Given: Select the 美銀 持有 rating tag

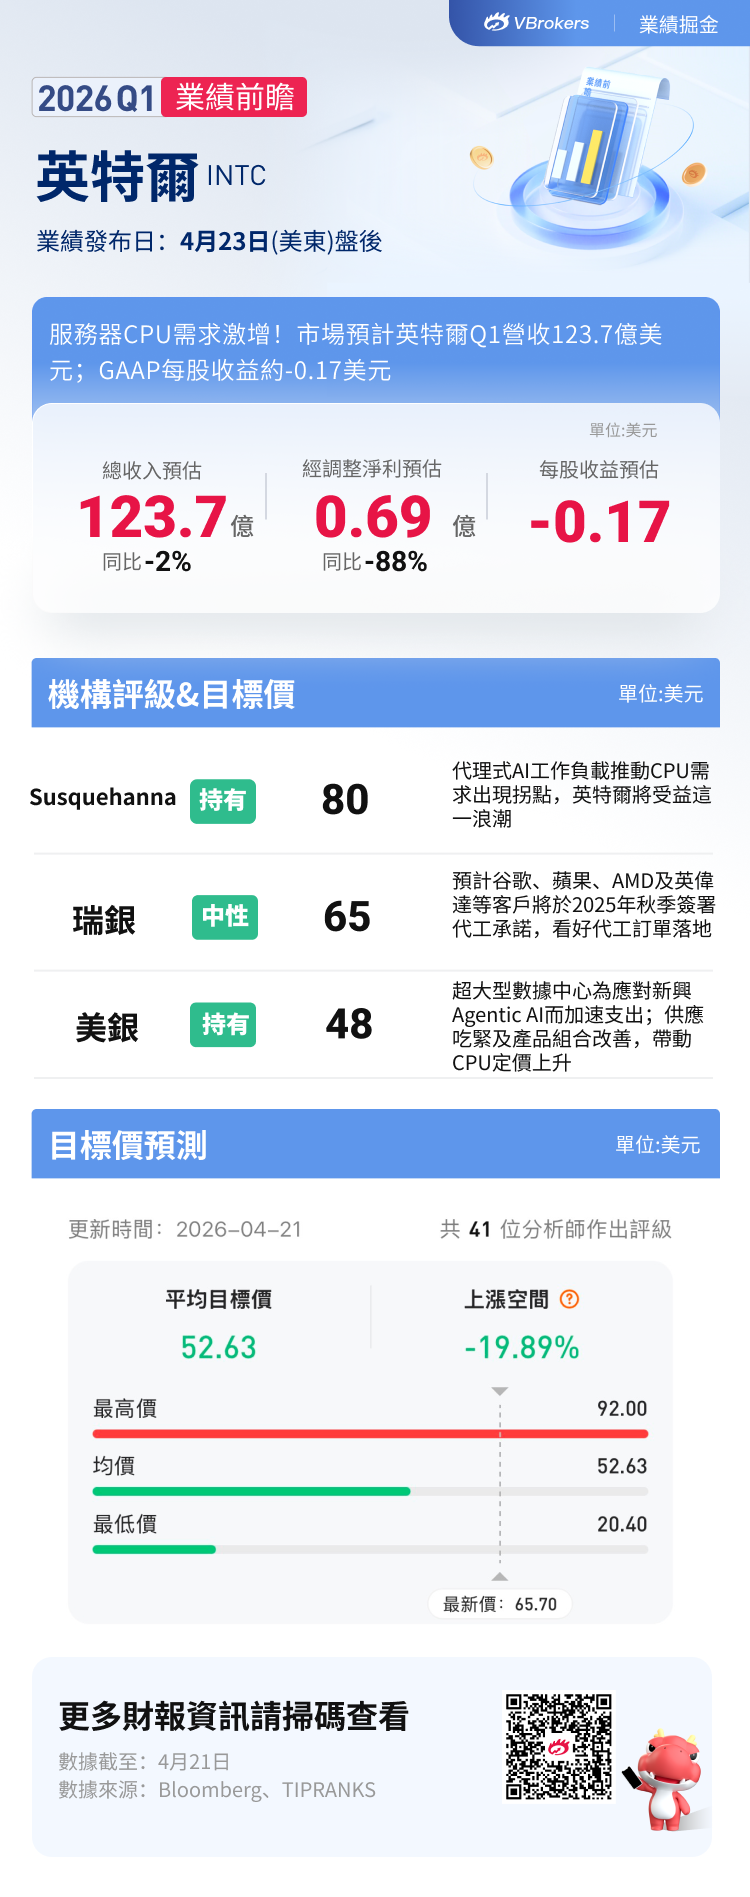Looking at the screenshot, I should pos(223,1025).
